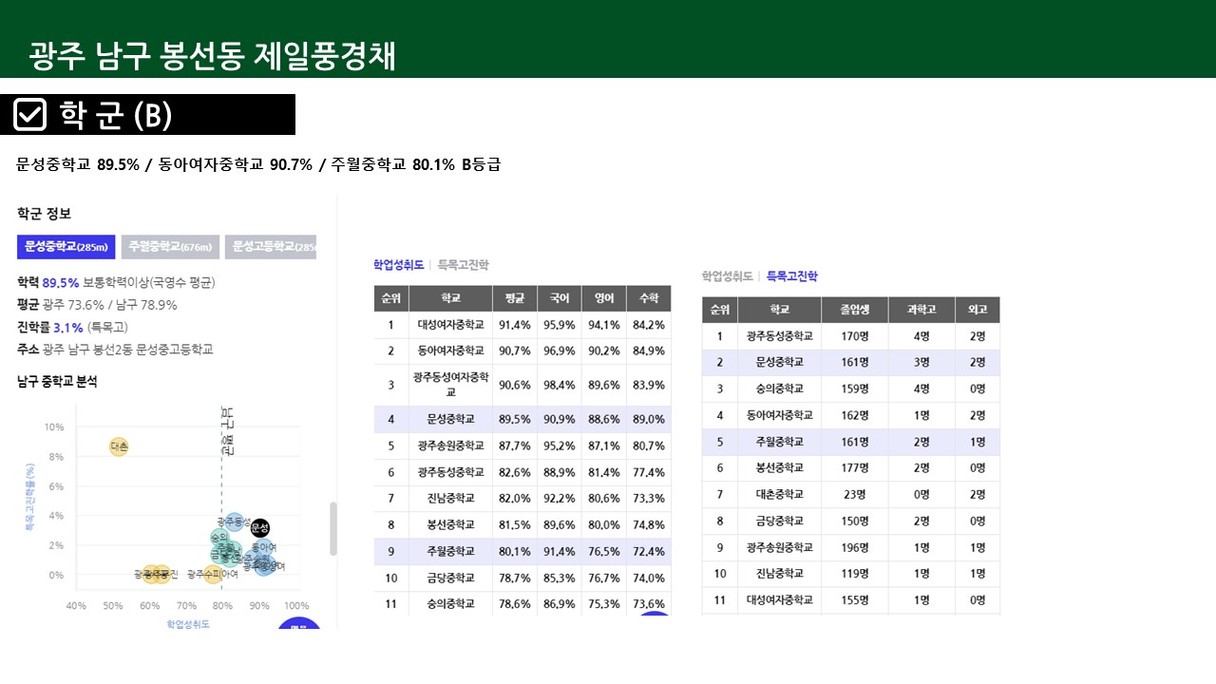Open 특목고진학 tab above the 졸업생 table

click(x=792, y=276)
